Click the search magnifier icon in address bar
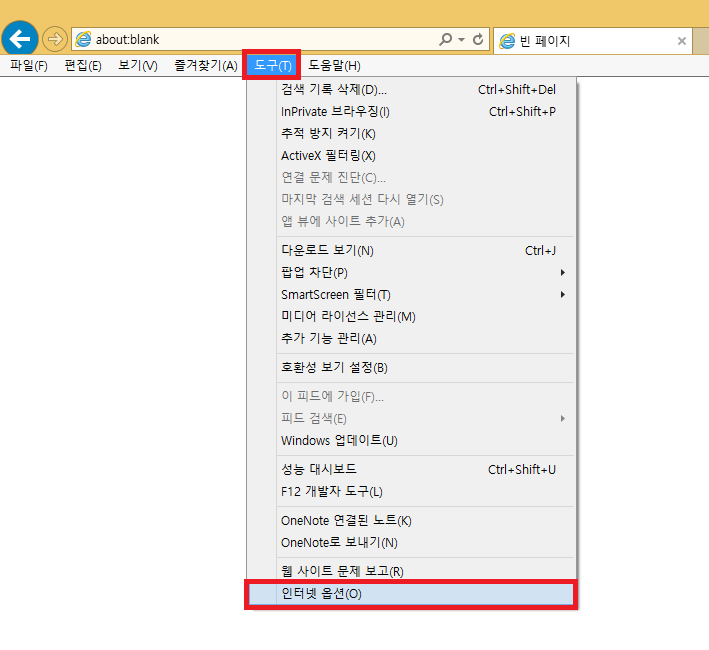 [x=445, y=39]
